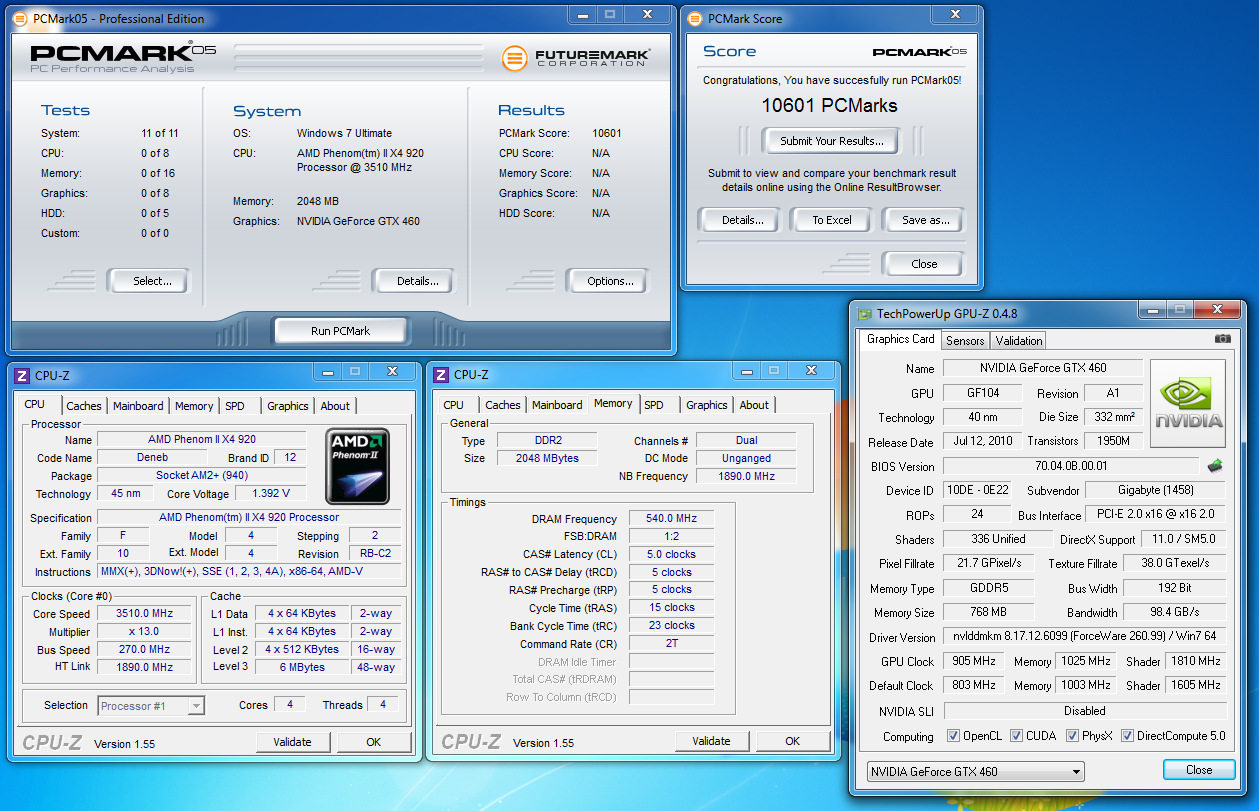
Task: Click the GPU-Z title bar icon
Action: 864,313
